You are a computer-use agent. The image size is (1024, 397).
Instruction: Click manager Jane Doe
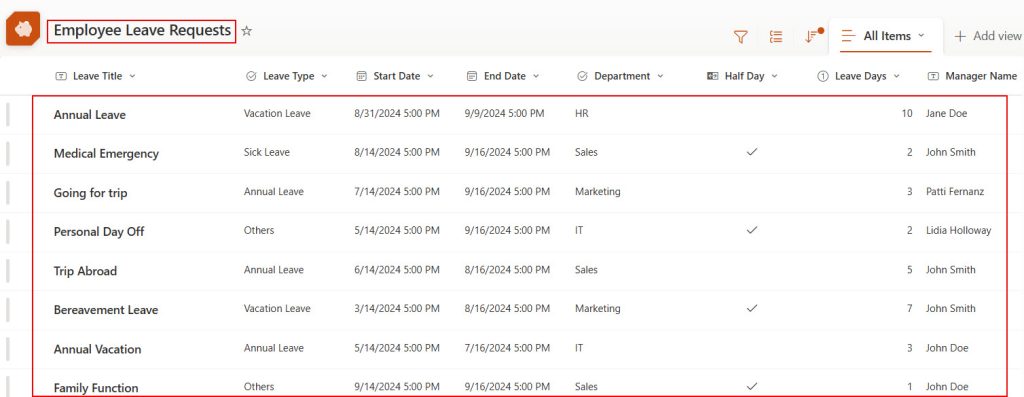(x=946, y=114)
